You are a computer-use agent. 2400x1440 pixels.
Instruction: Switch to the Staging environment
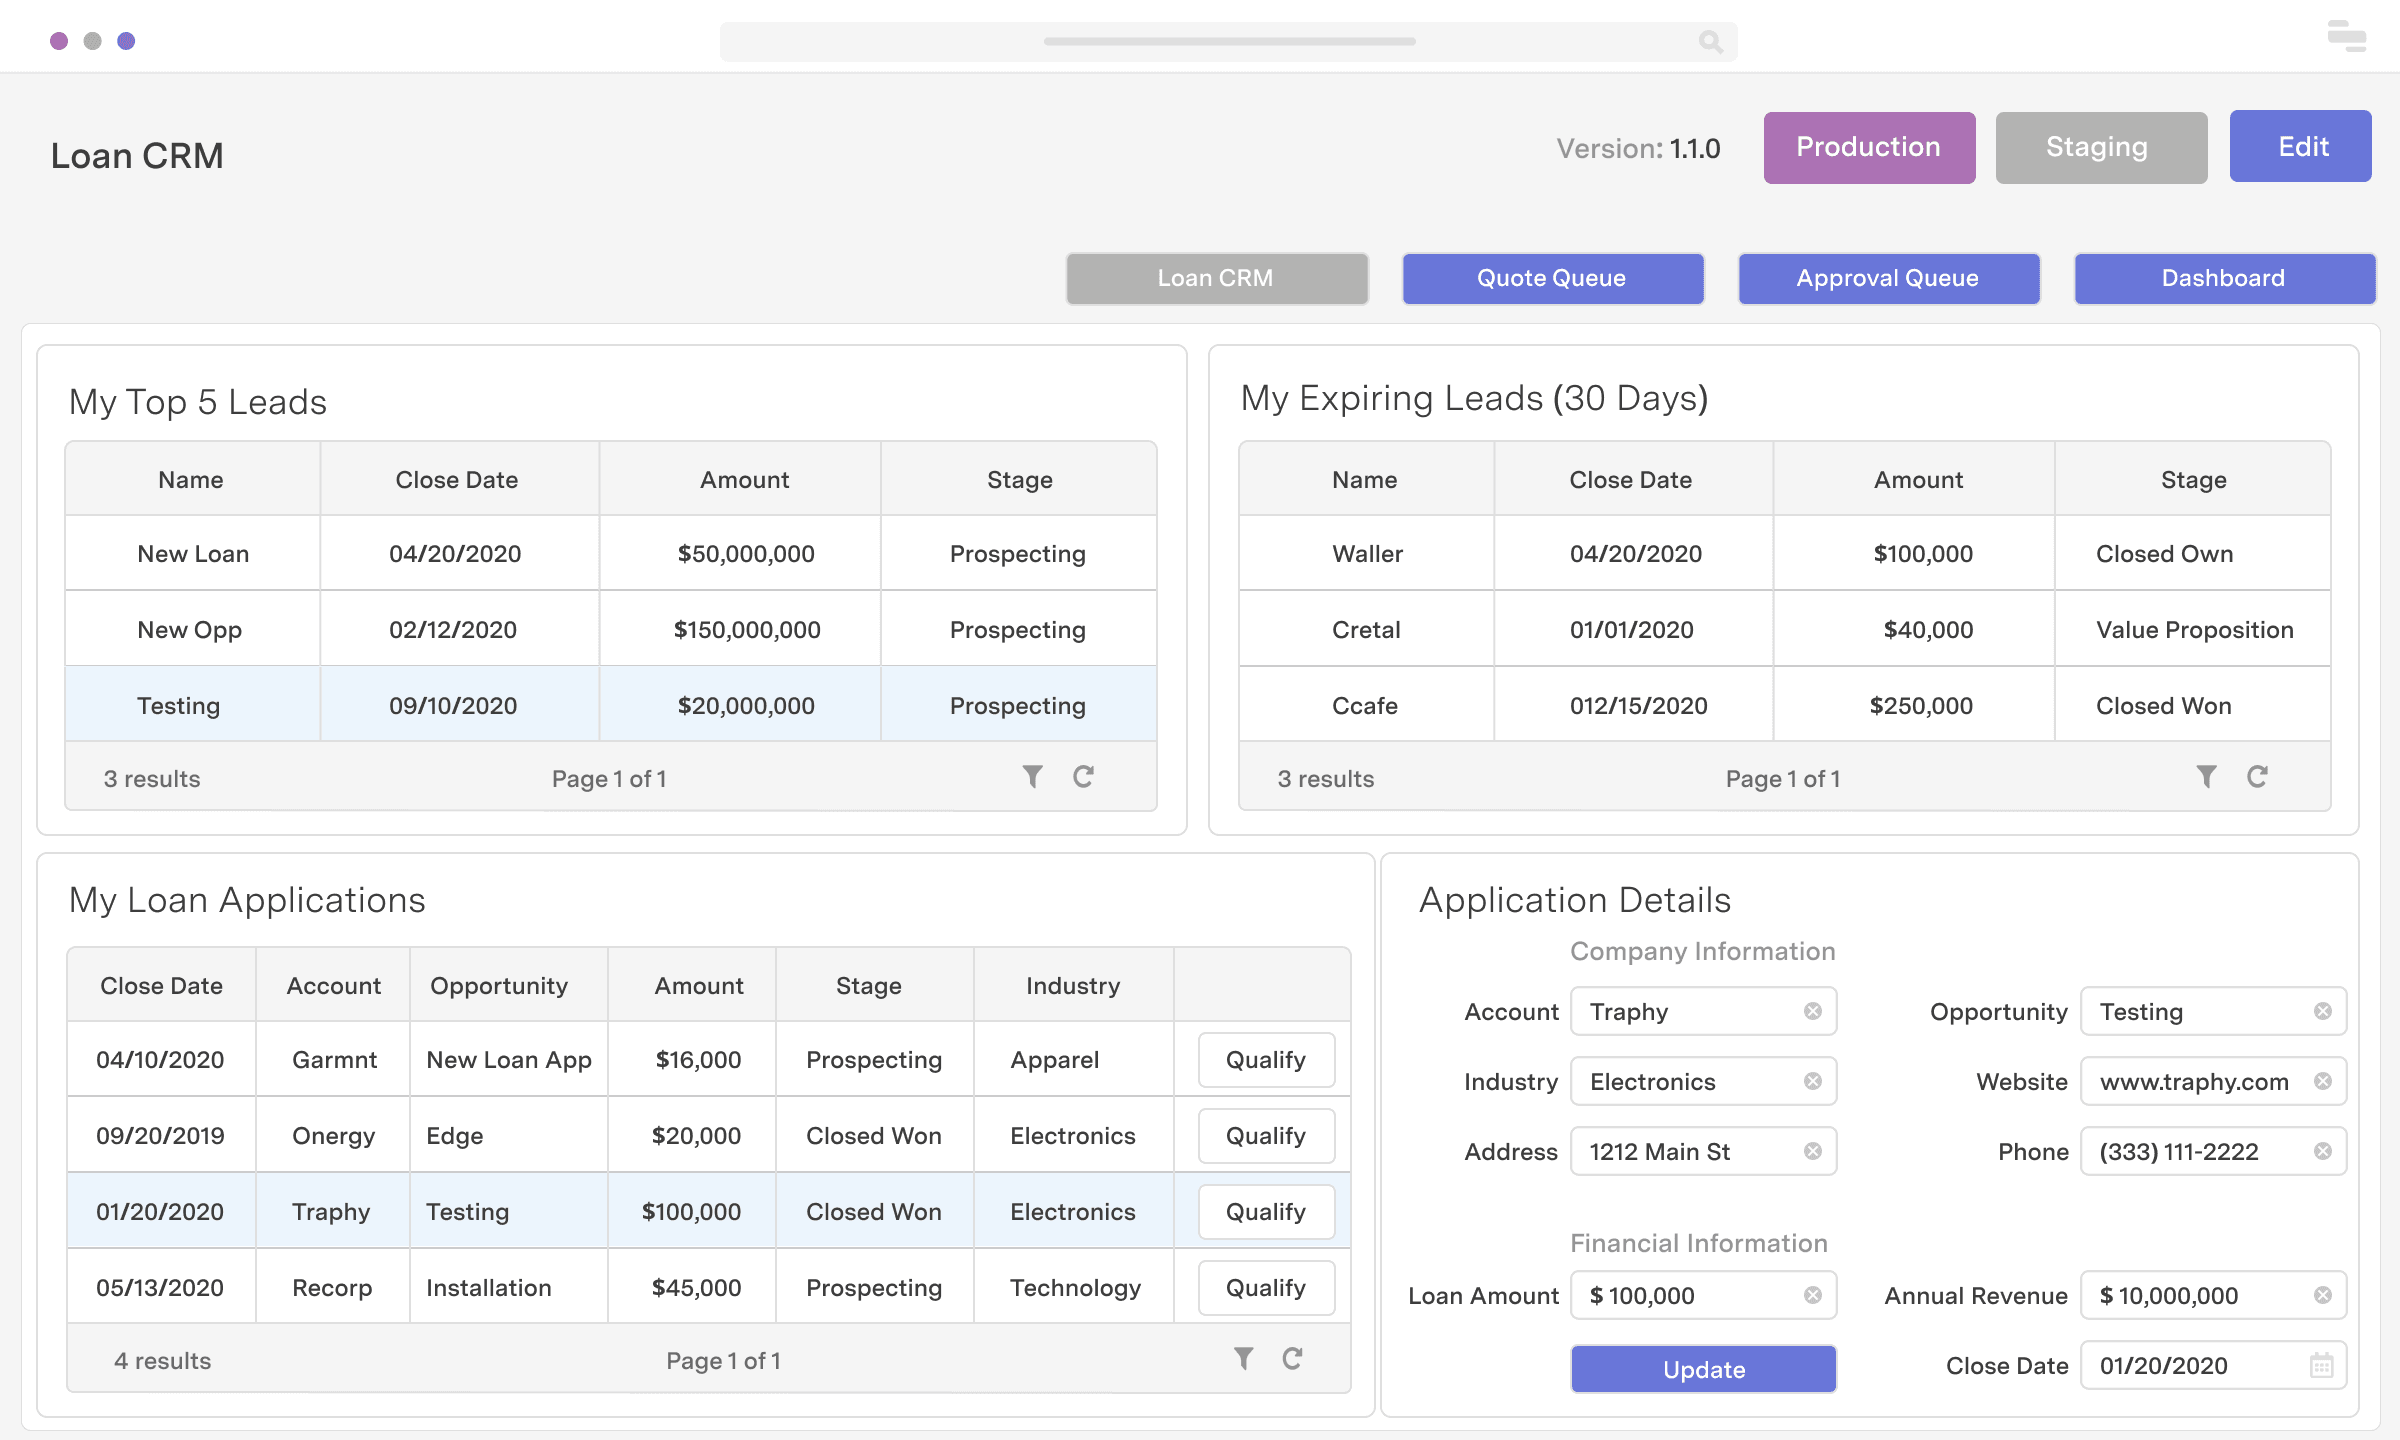[x=2101, y=147]
